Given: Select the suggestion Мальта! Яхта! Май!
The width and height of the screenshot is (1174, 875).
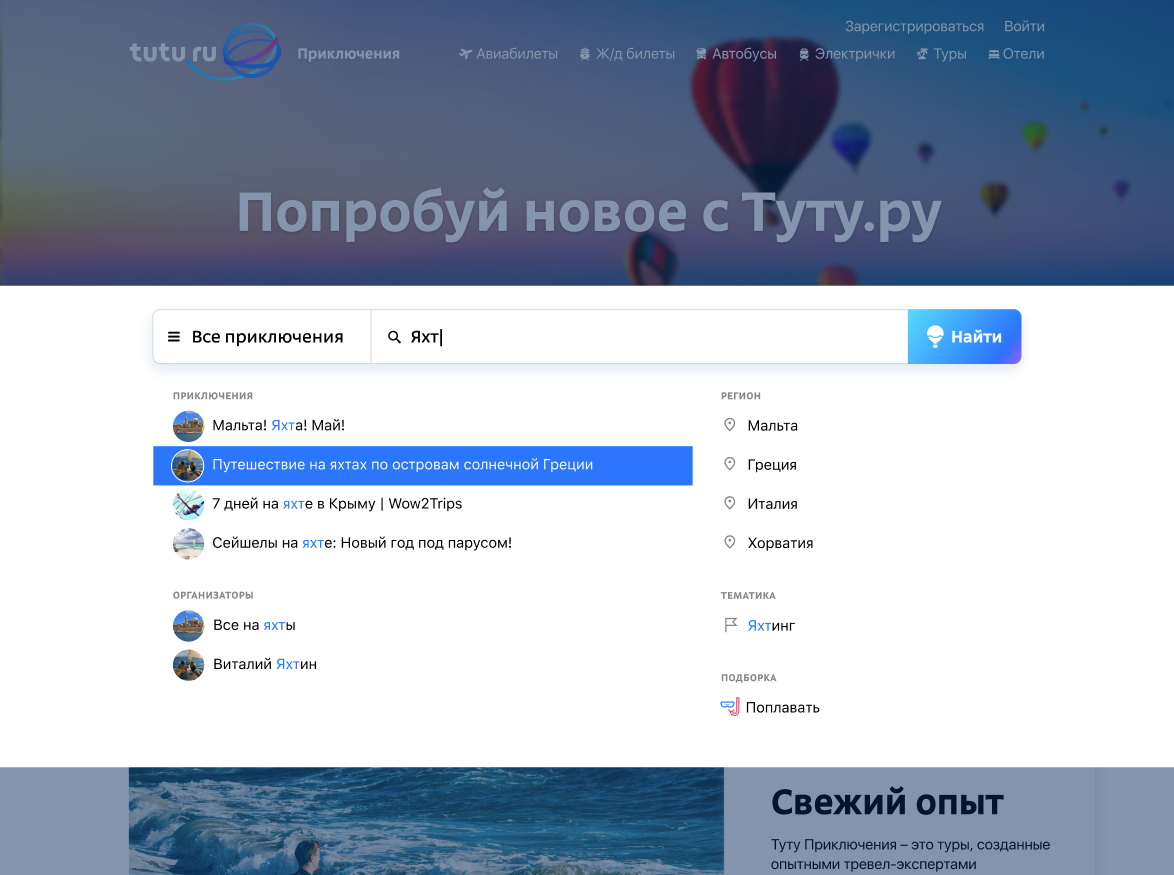Looking at the screenshot, I should (x=277, y=425).
